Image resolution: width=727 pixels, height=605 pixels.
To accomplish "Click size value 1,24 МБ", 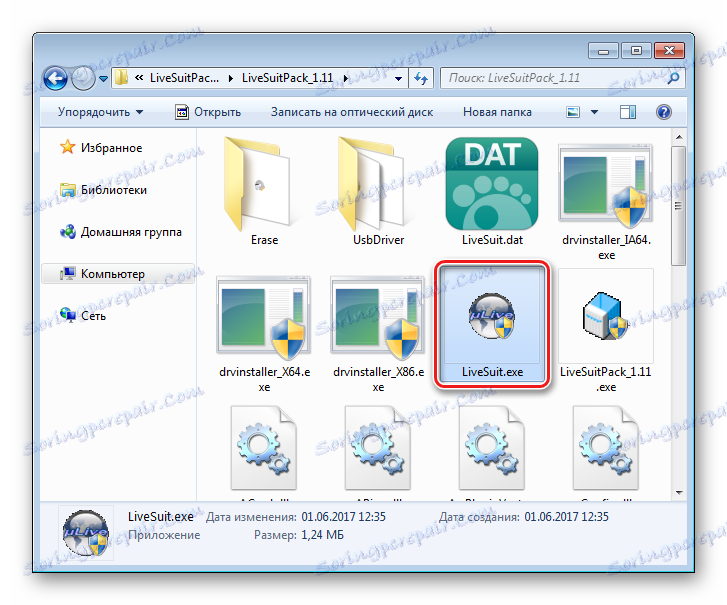I will click(323, 535).
